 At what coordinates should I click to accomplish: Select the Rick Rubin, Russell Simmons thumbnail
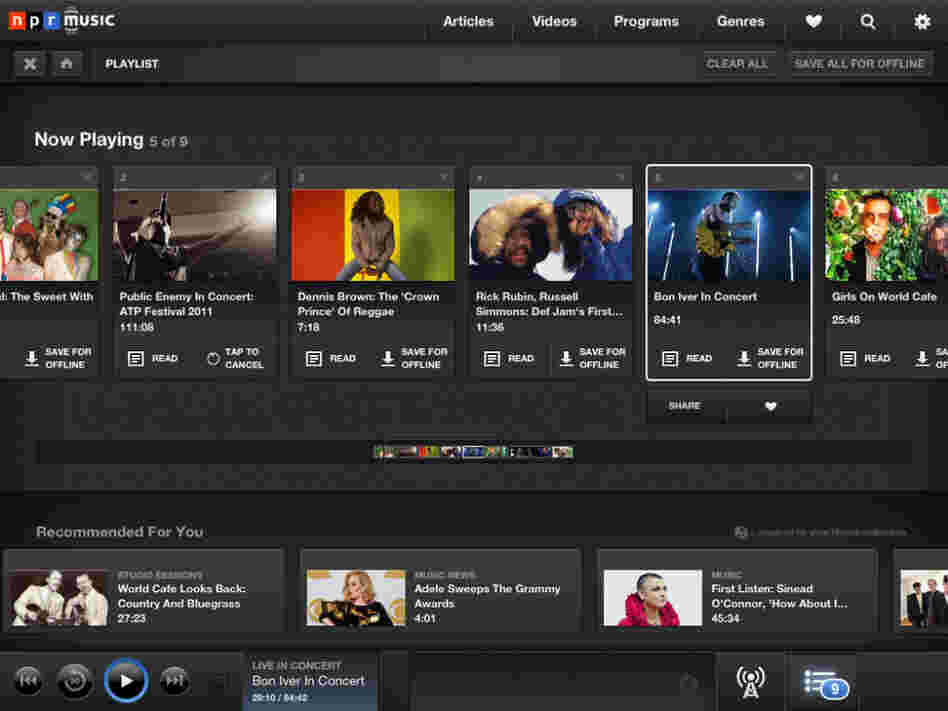point(551,235)
